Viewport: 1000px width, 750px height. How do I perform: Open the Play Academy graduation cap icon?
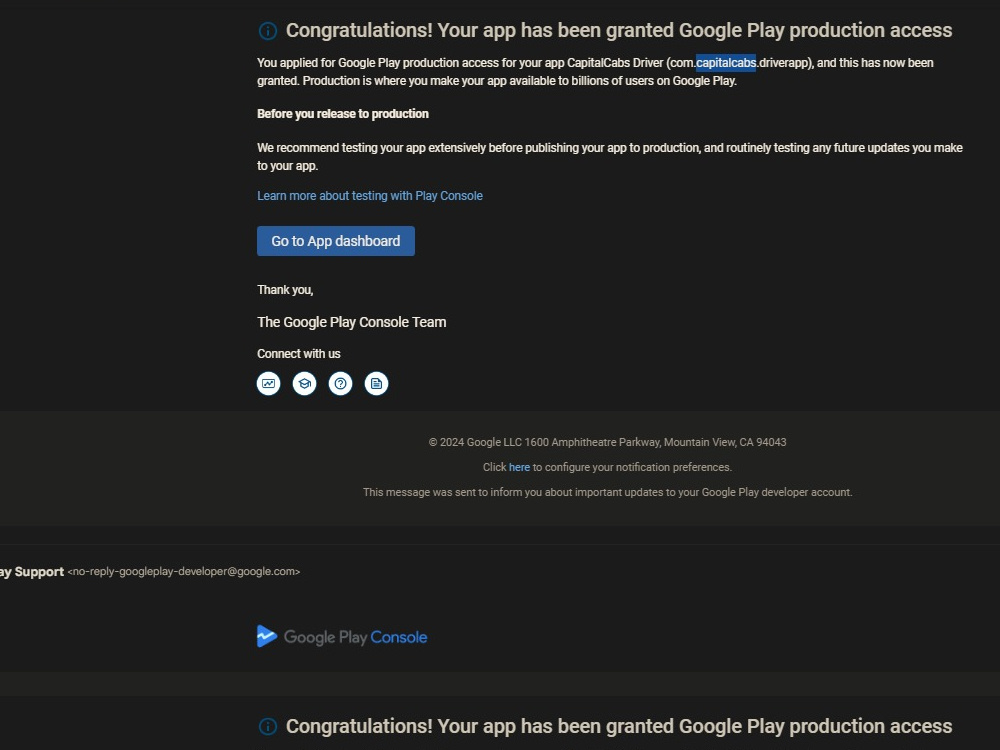click(x=304, y=383)
